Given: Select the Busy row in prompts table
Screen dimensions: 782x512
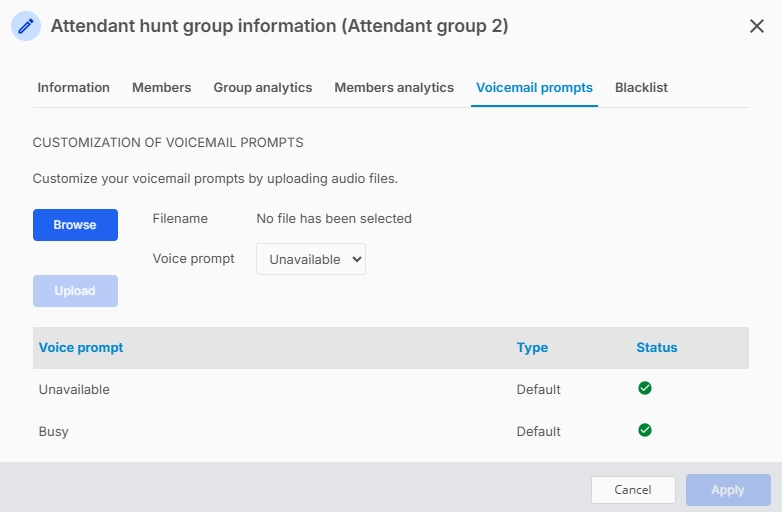Looking at the screenshot, I should pyautogui.click(x=391, y=431).
